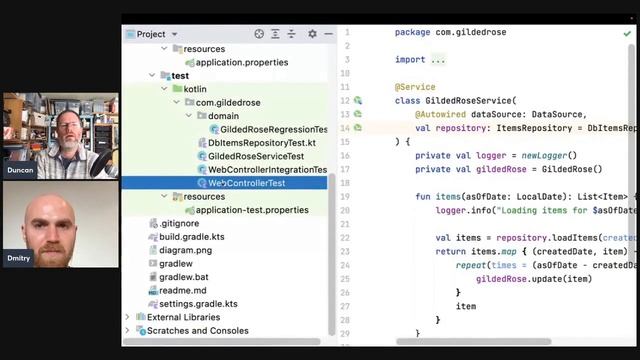The height and width of the screenshot is (360, 640).
Task: Select the .gitignore file
Action: (179, 223)
